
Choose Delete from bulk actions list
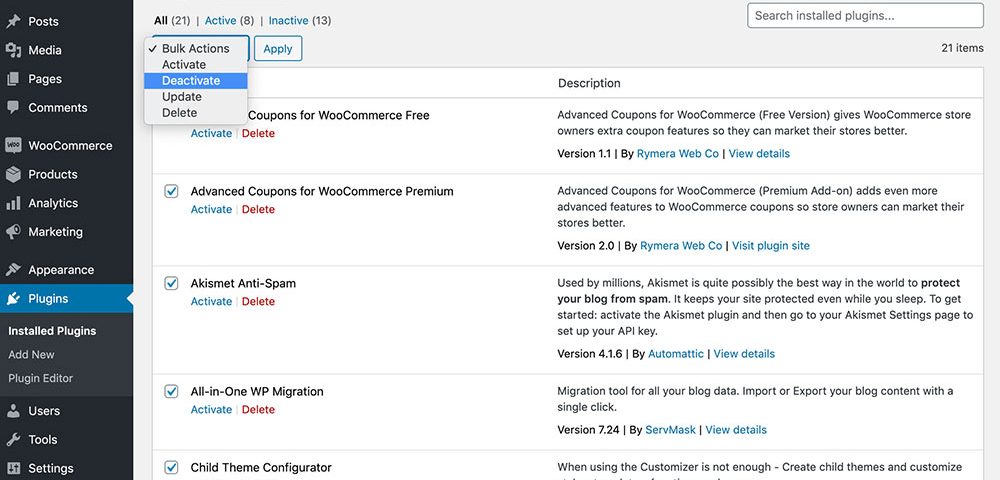(196, 112)
